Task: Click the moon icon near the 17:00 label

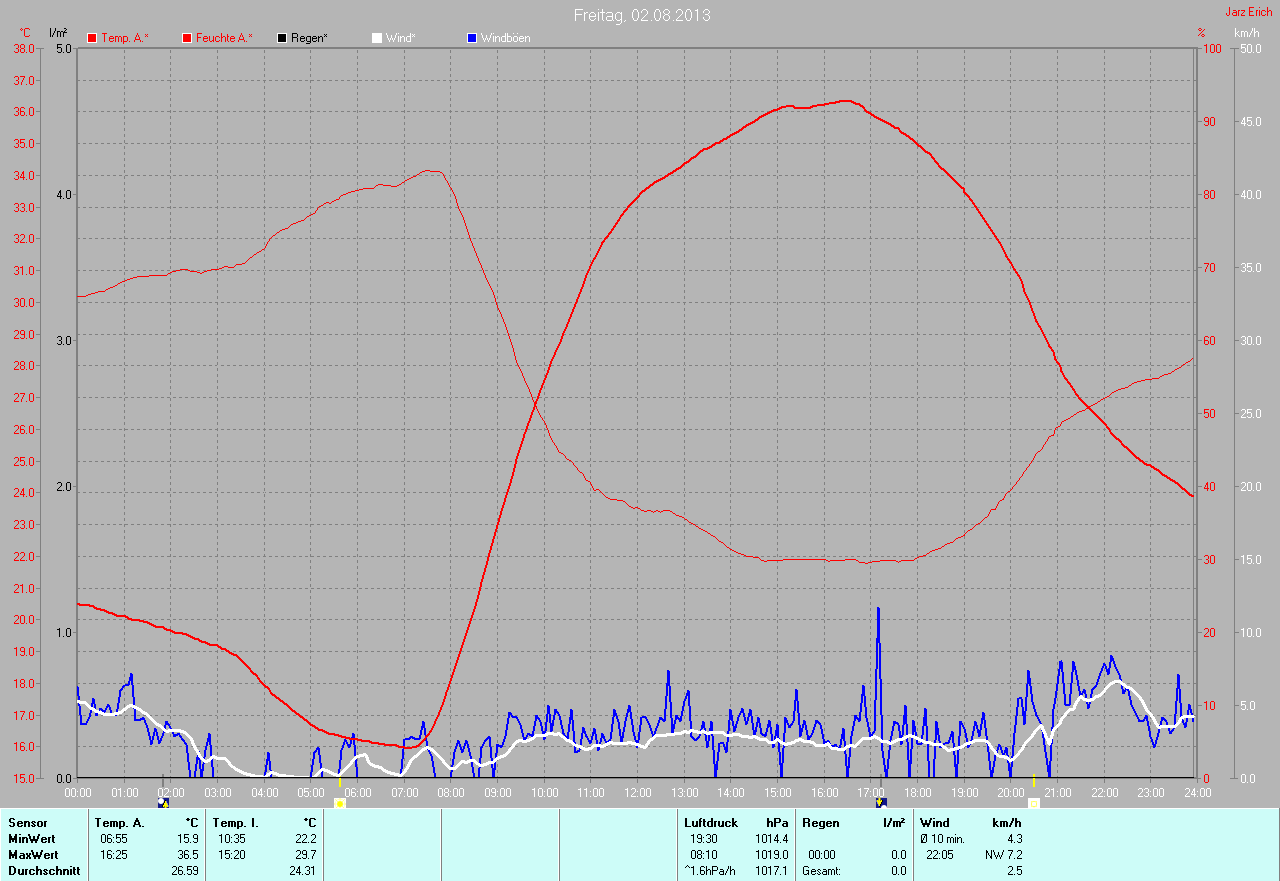Action: (x=881, y=803)
